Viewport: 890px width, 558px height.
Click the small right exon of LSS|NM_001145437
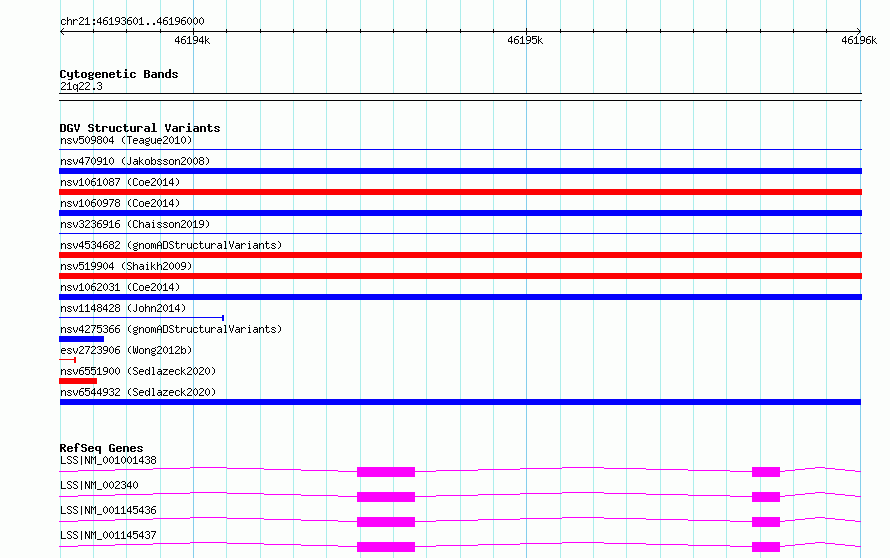click(x=766, y=547)
